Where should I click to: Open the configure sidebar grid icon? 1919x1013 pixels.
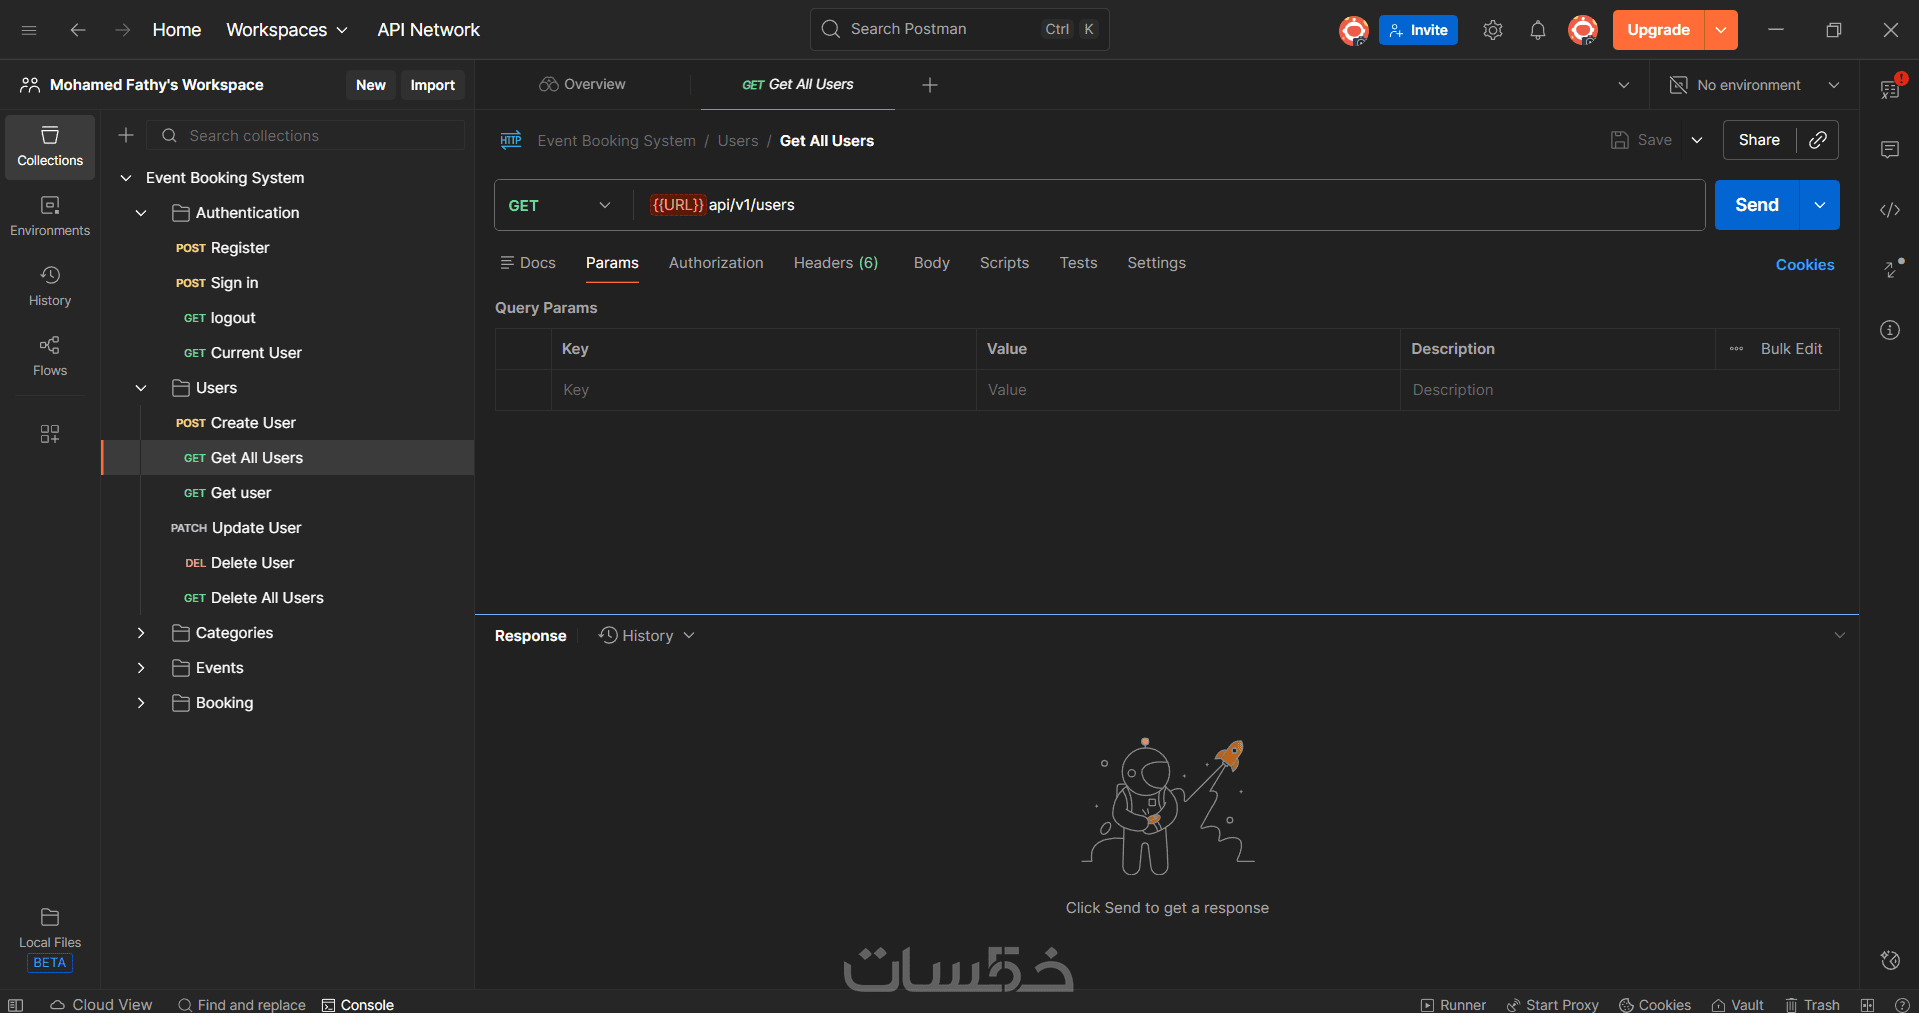click(x=50, y=434)
